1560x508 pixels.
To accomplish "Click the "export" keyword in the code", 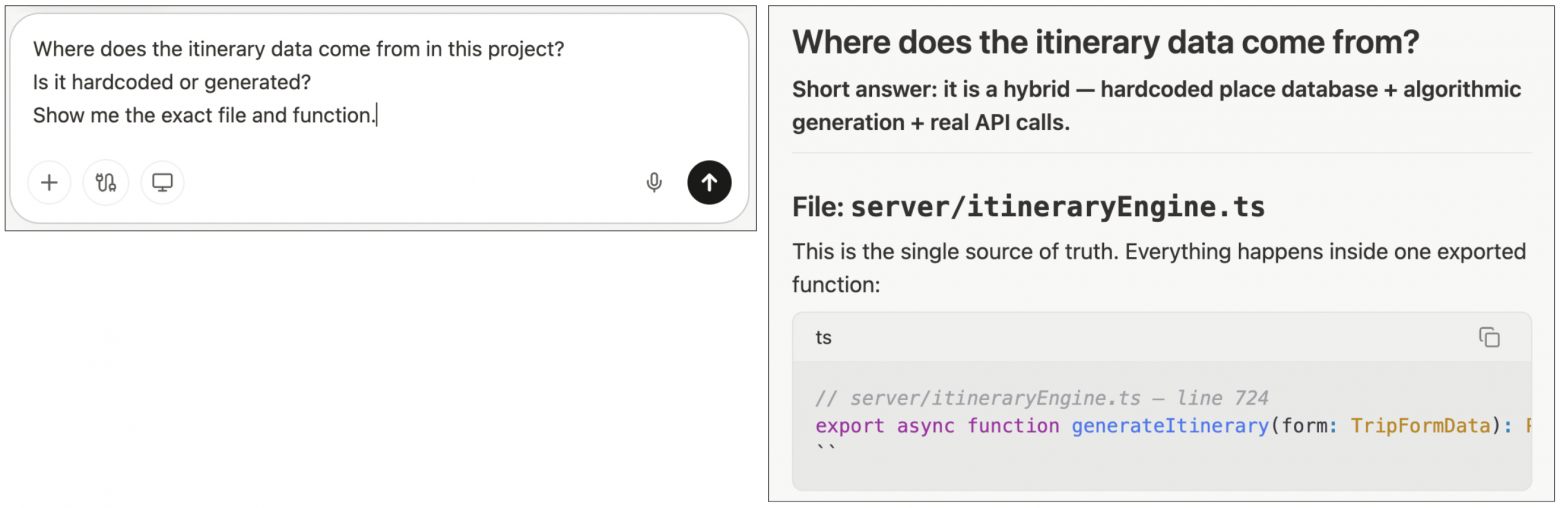I will tap(850, 426).
